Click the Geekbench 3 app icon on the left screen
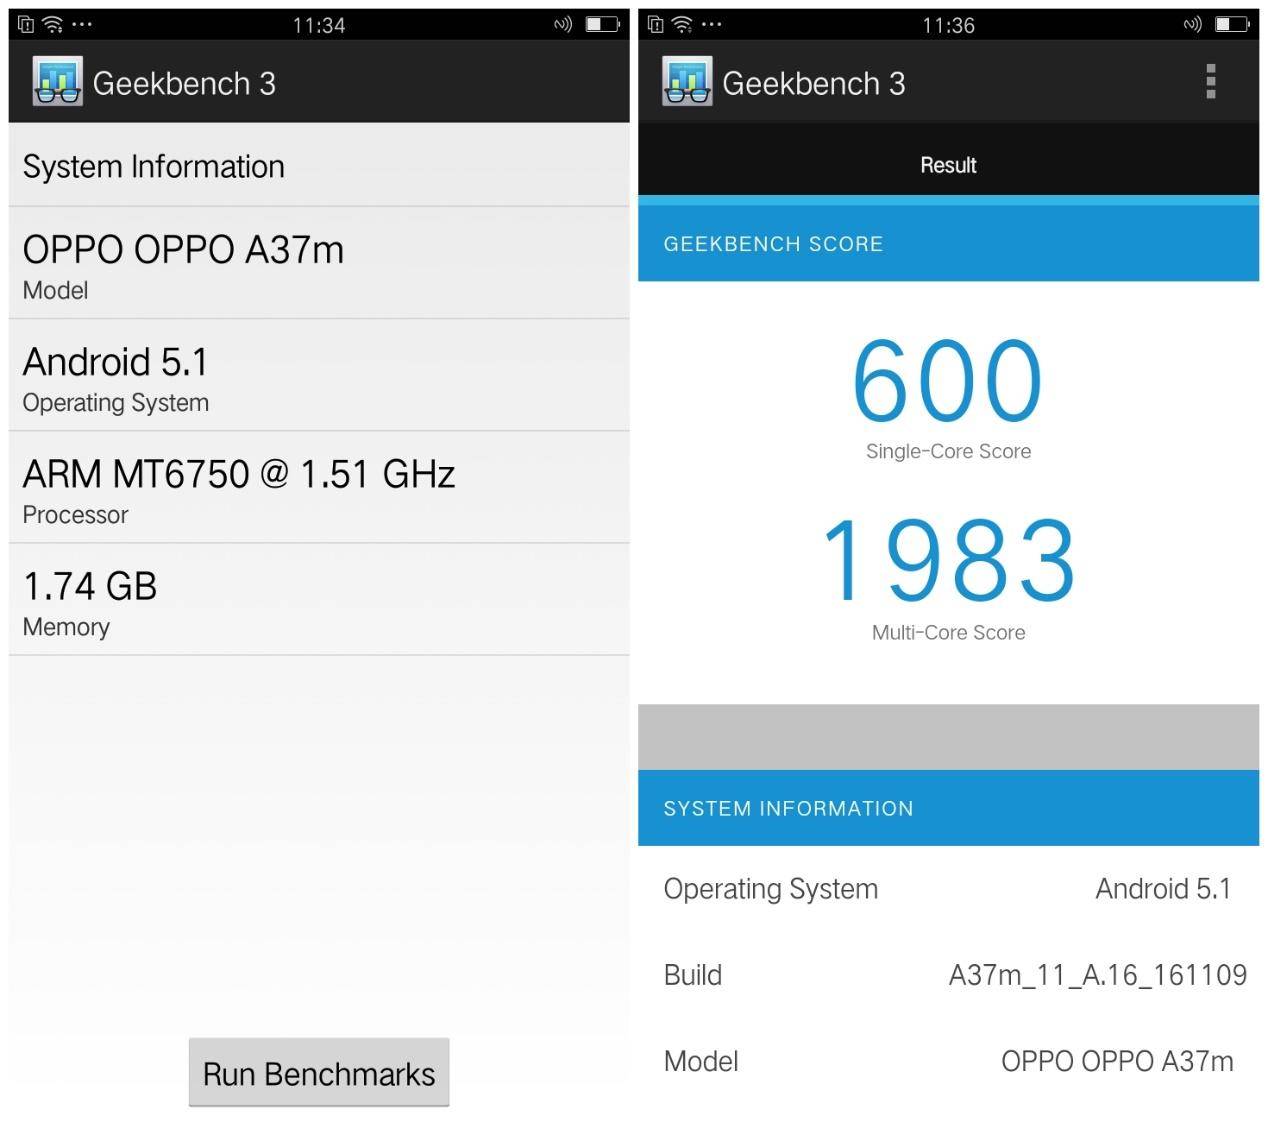The image size is (1268, 1122). tap(56, 81)
